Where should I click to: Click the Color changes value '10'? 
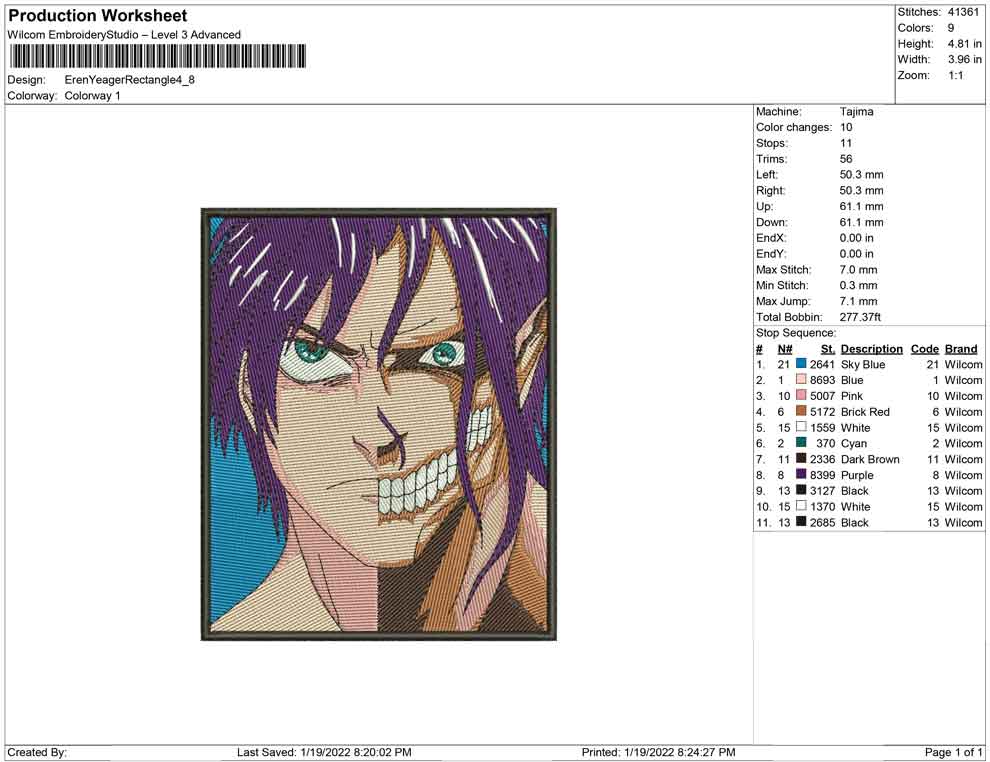point(846,128)
